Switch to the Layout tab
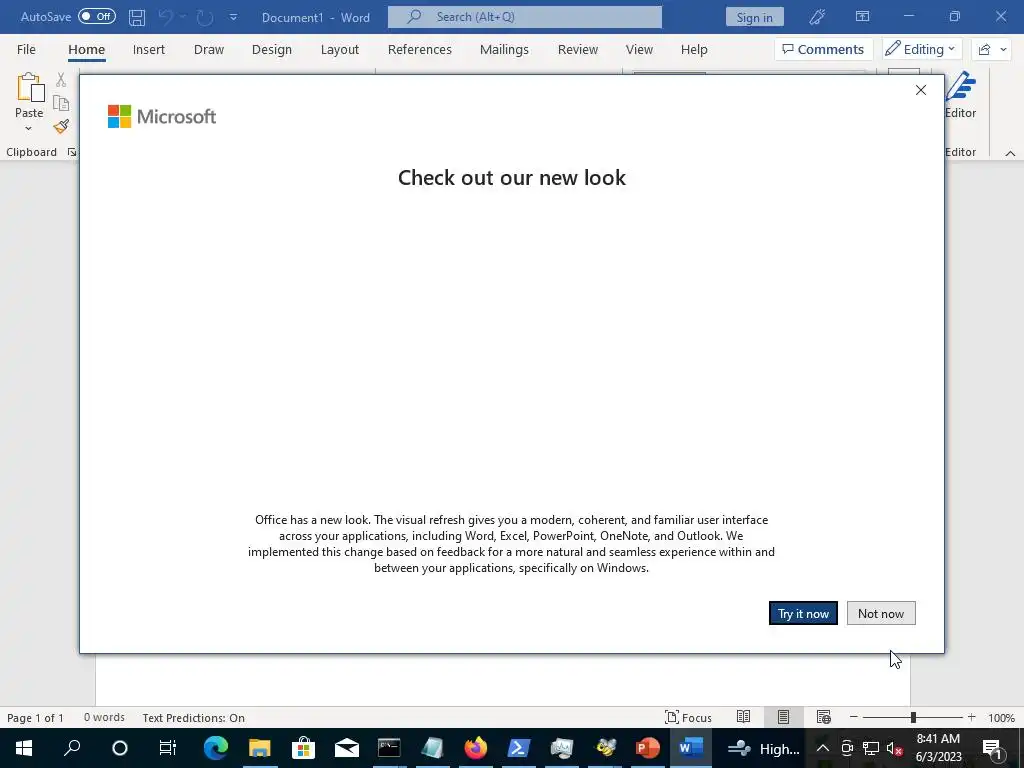The image size is (1024, 768). 340,50
